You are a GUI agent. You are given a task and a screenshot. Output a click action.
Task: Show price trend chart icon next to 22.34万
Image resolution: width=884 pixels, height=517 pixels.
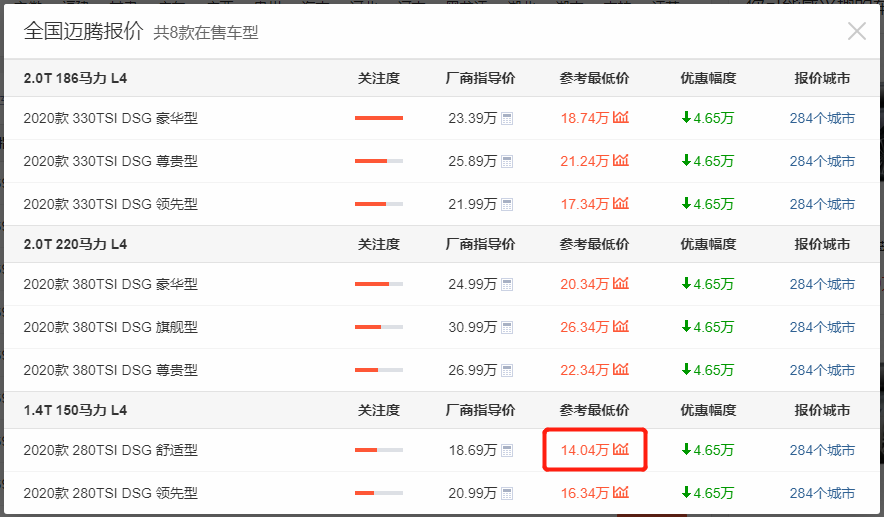click(x=621, y=369)
